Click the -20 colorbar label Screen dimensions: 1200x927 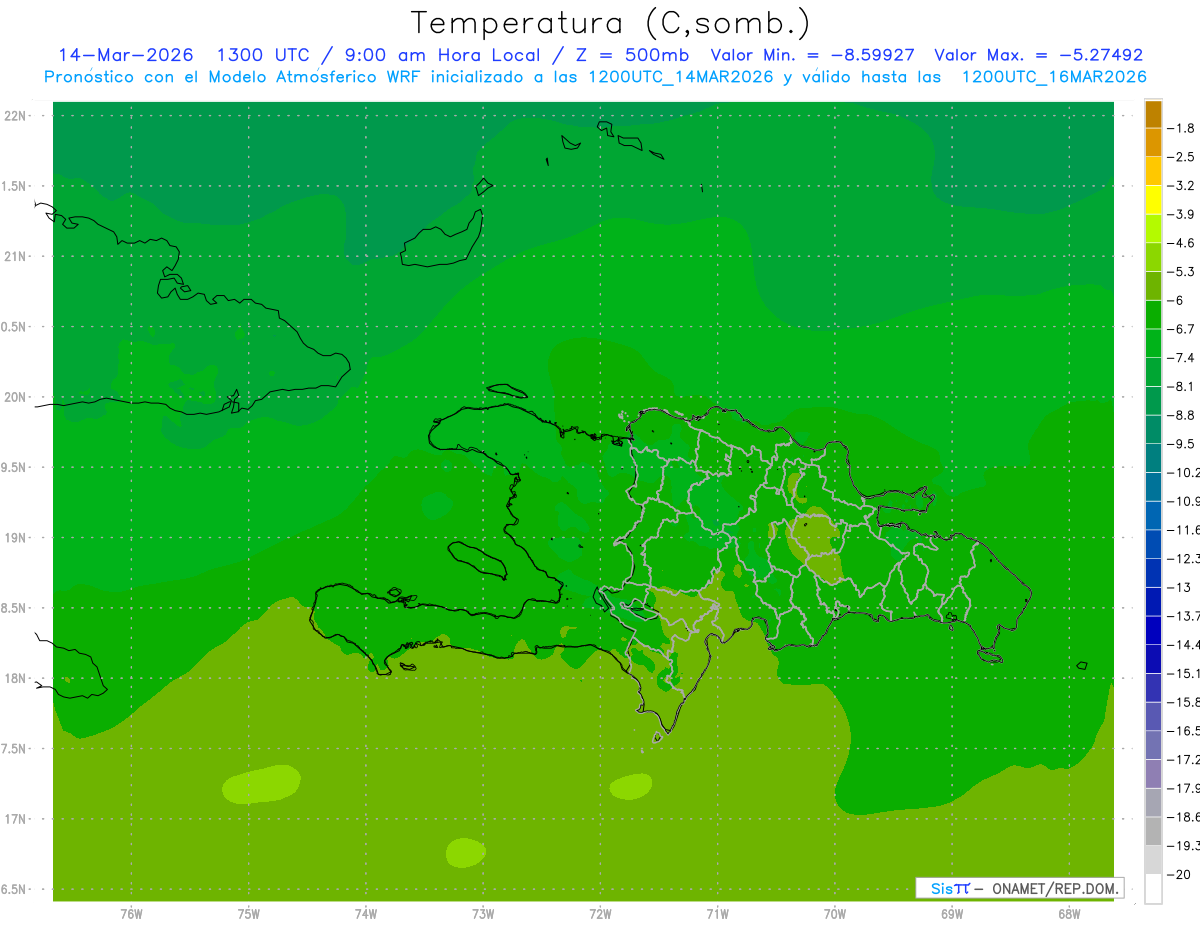point(1180,875)
